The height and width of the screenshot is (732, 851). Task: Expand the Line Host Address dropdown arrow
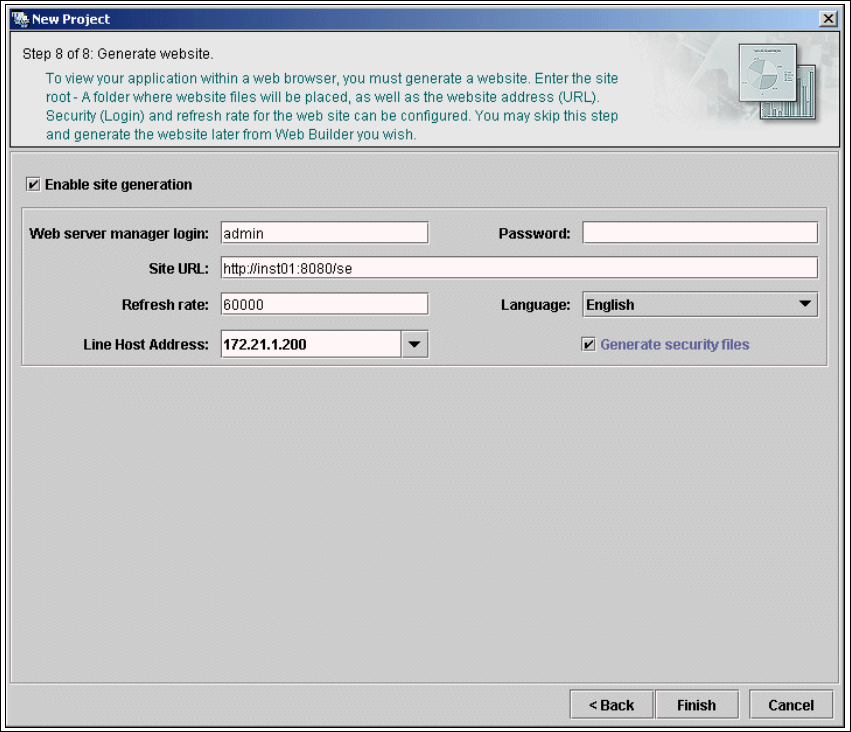pyautogui.click(x=415, y=344)
